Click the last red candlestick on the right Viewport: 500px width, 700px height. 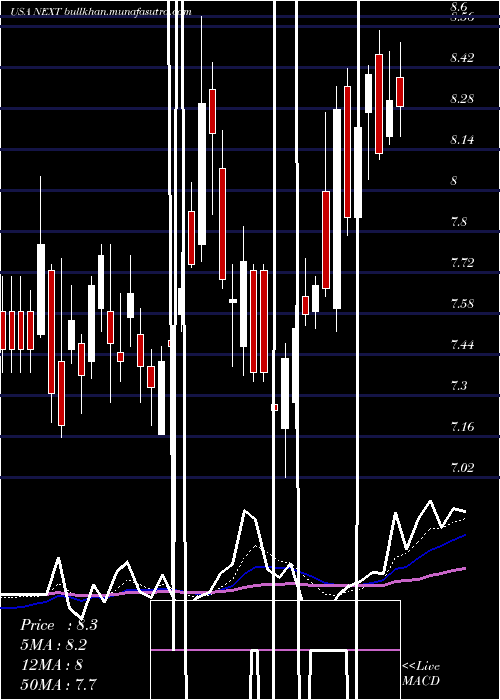[400, 92]
